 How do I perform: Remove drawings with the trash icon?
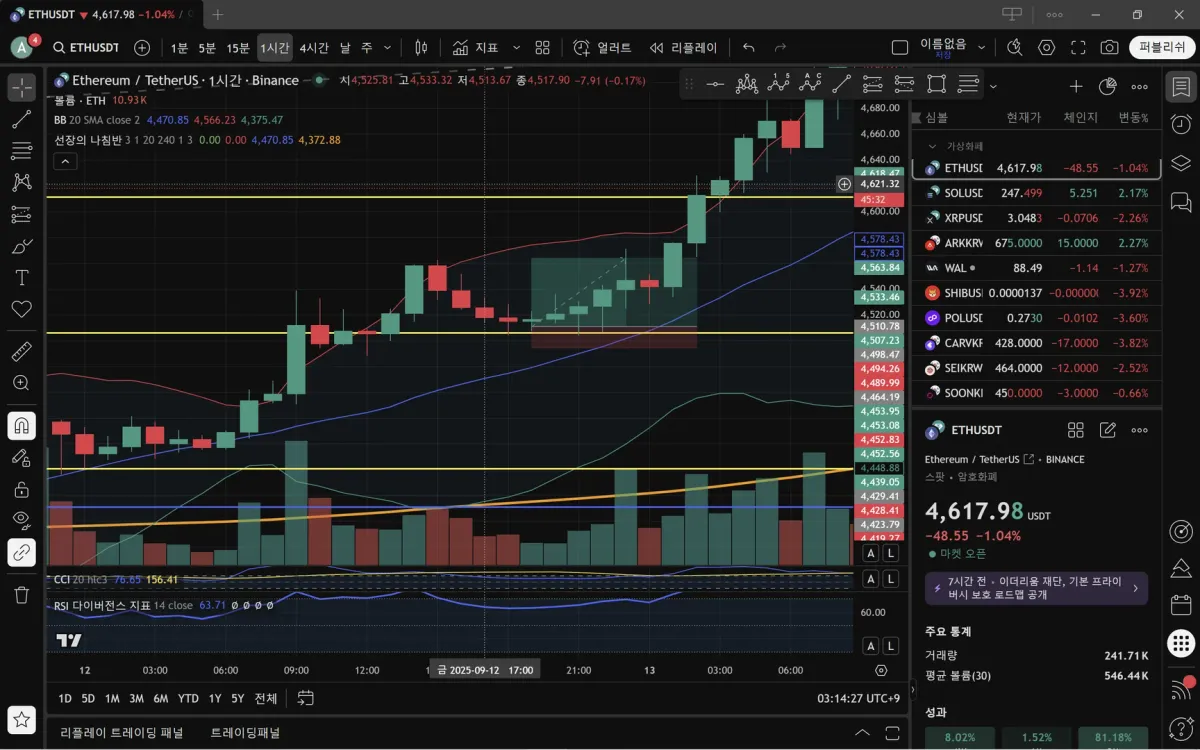click(21, 595)
